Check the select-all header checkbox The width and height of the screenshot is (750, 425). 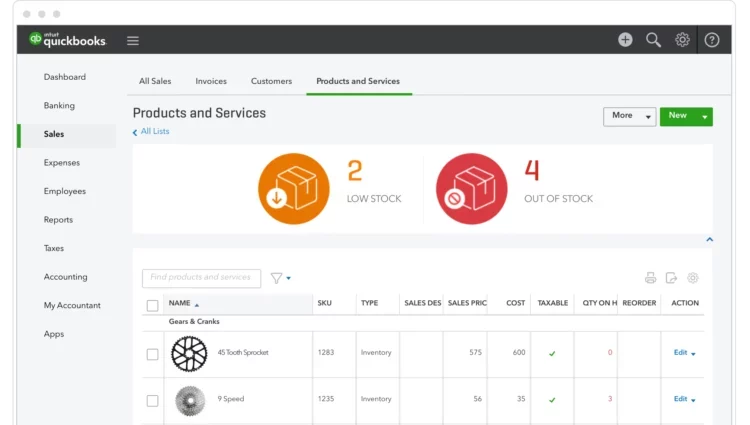[153, 305]
